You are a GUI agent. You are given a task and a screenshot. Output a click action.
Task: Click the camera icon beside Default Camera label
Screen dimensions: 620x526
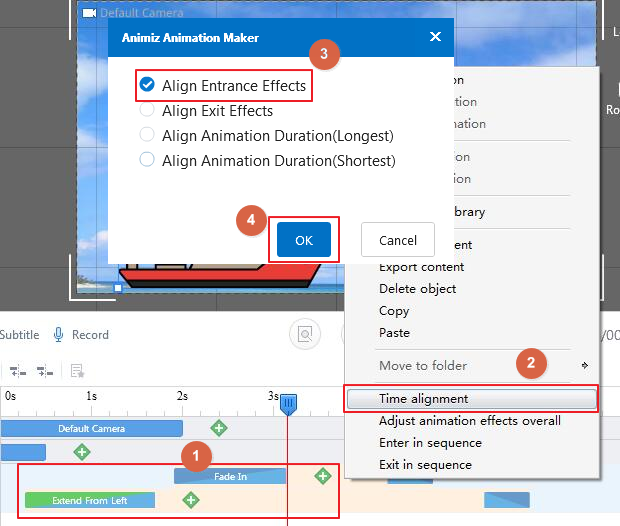(89, 13)
